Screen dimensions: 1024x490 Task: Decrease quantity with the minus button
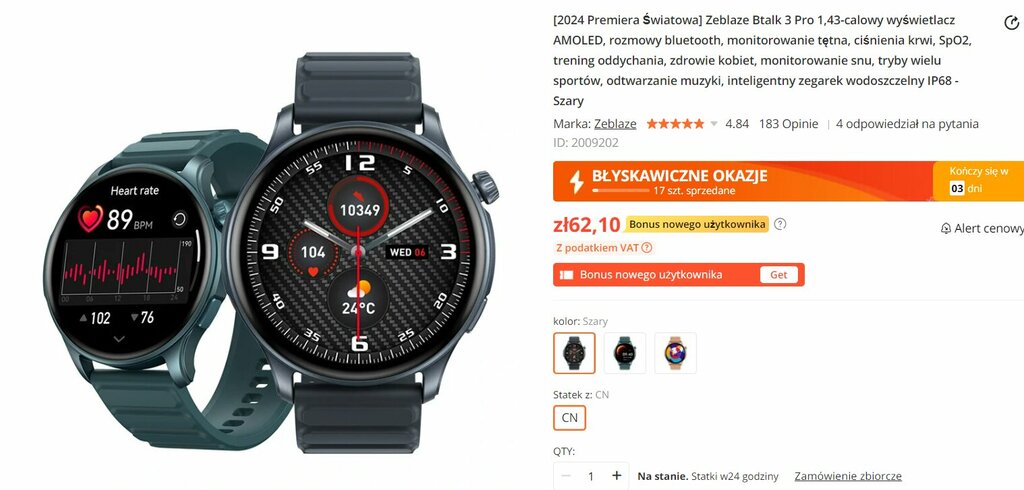pos(566,476)
